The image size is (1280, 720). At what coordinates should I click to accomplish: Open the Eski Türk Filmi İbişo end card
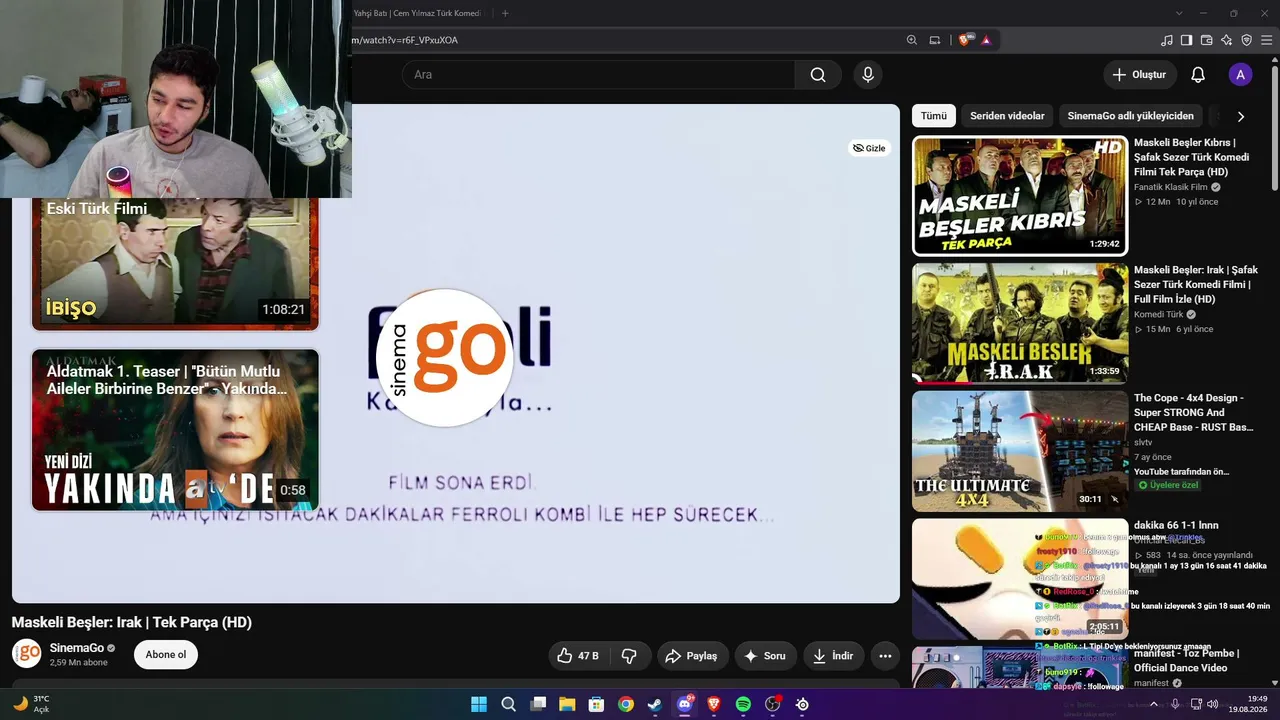pos(175,264)
